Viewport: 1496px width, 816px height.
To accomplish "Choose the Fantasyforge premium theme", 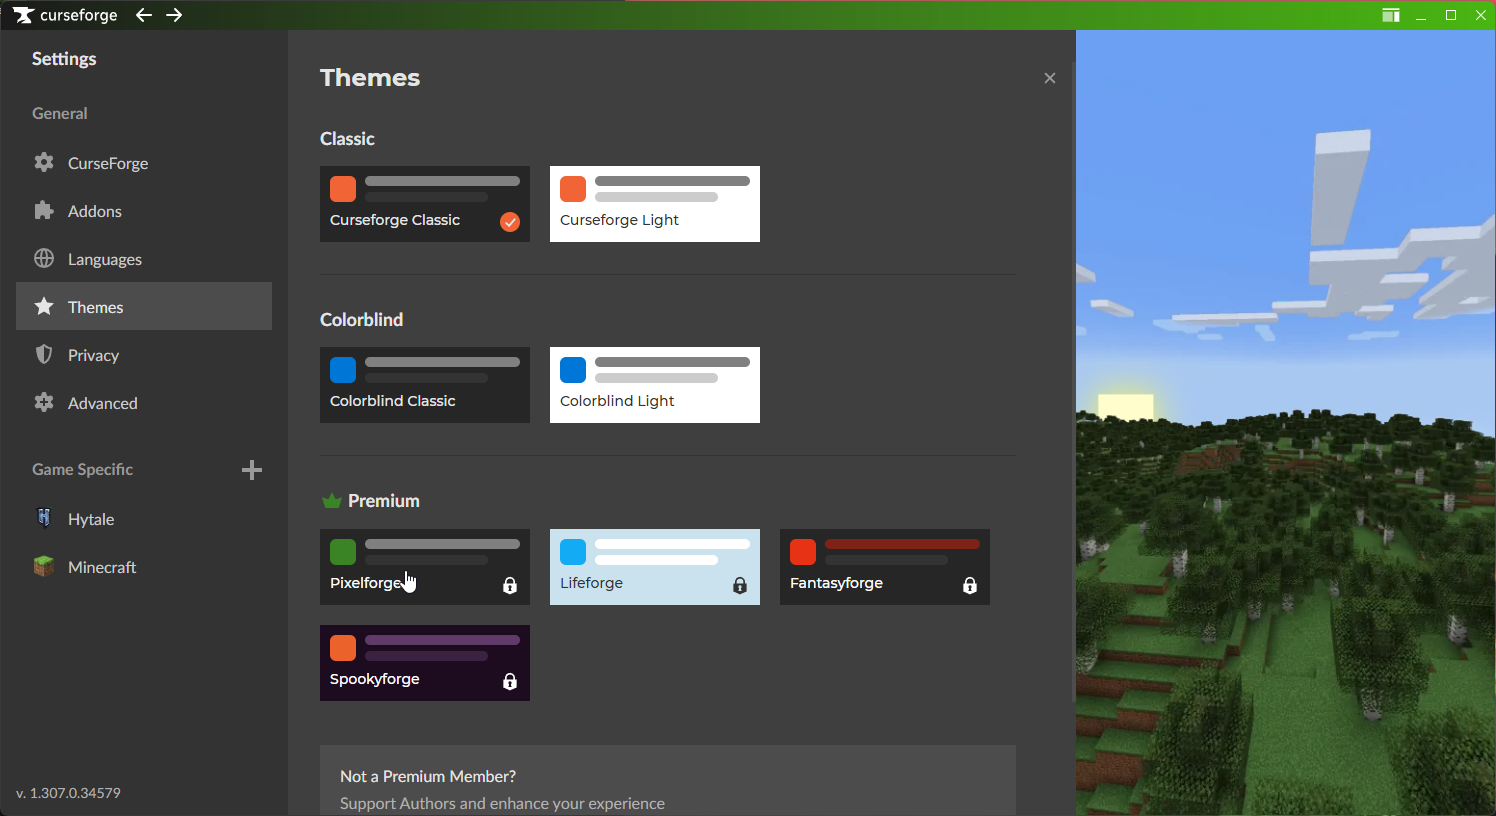I will click(885, 567).
